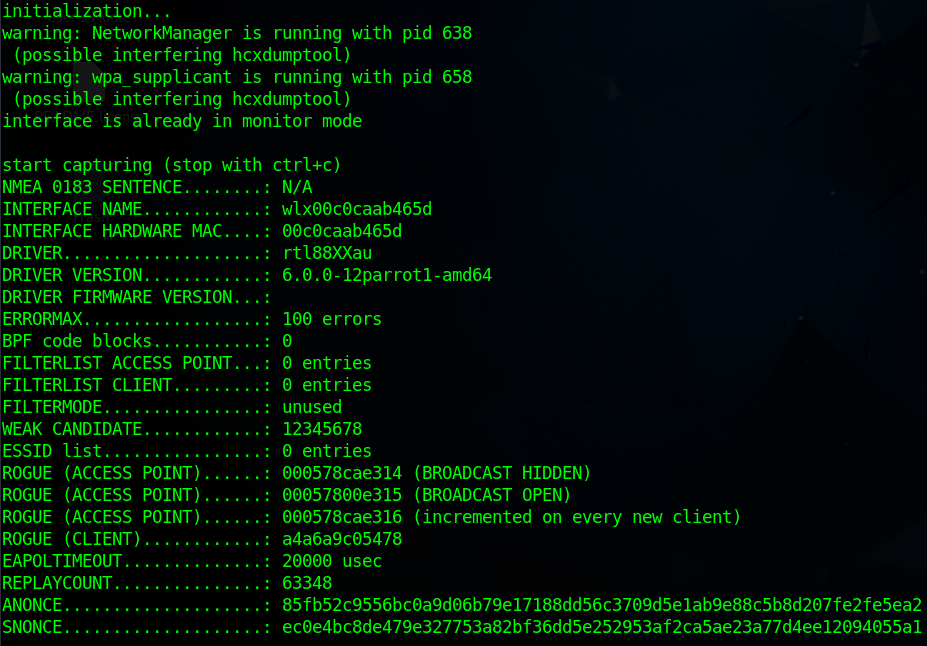This screenshot has width=927, height=646.
Task: Click the ERRORMAX value '100 errors'
Action: tap(332, 319)
